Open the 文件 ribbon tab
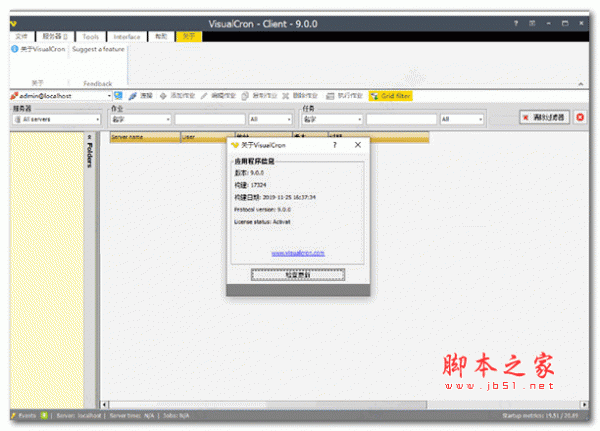This screenshot has width=600, height=431. [22, 36]
